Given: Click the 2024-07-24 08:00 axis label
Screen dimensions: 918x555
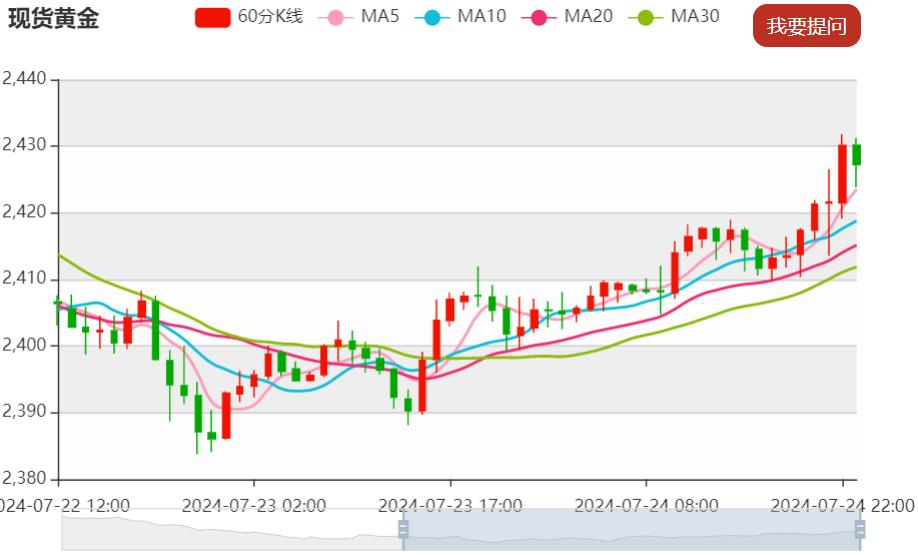Looking at the screenshot, I should click(646, 505).
